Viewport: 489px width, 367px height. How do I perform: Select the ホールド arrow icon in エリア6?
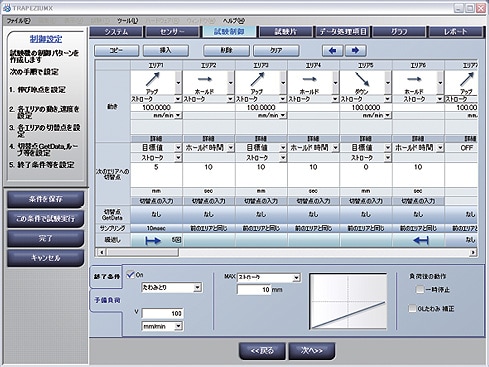[414, 79]
